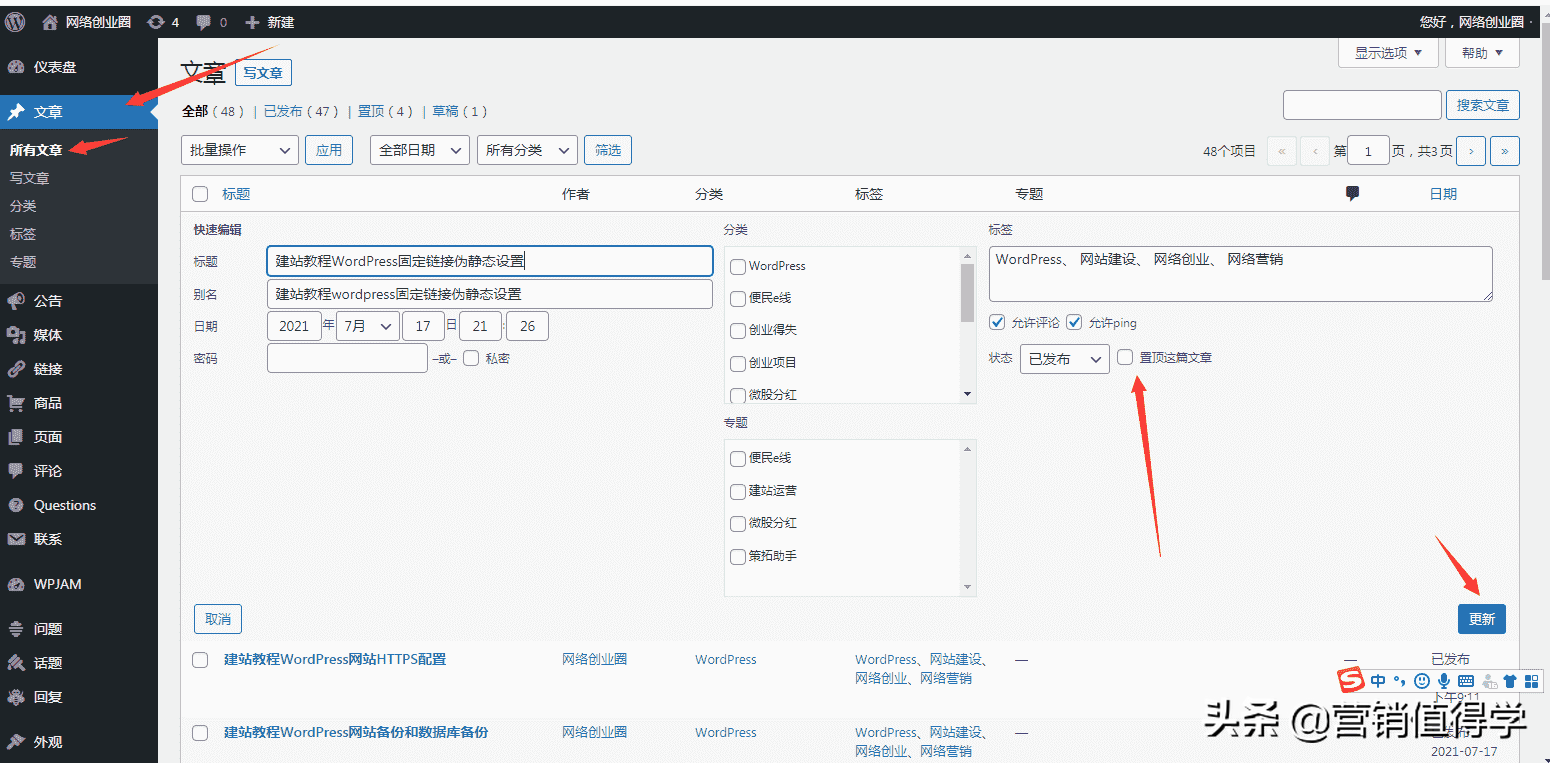Open the Questions sidebar icon
This screenshot has height=763, width=1550.
[16, 505]
